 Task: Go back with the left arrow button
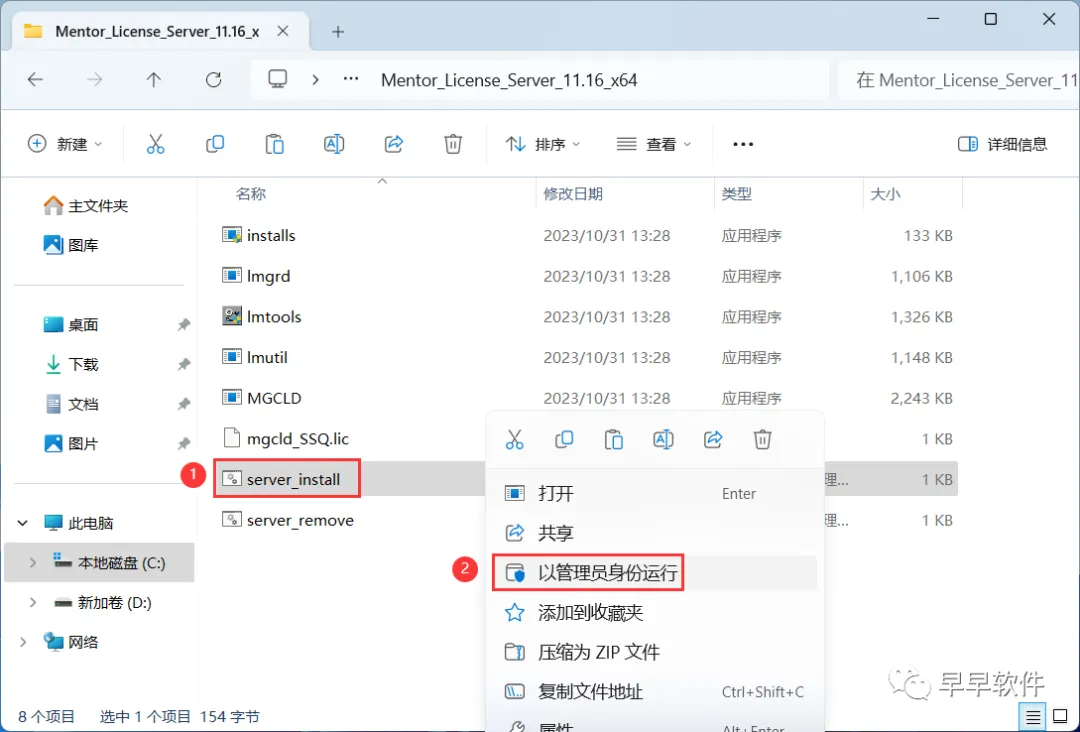coord(35,80)
